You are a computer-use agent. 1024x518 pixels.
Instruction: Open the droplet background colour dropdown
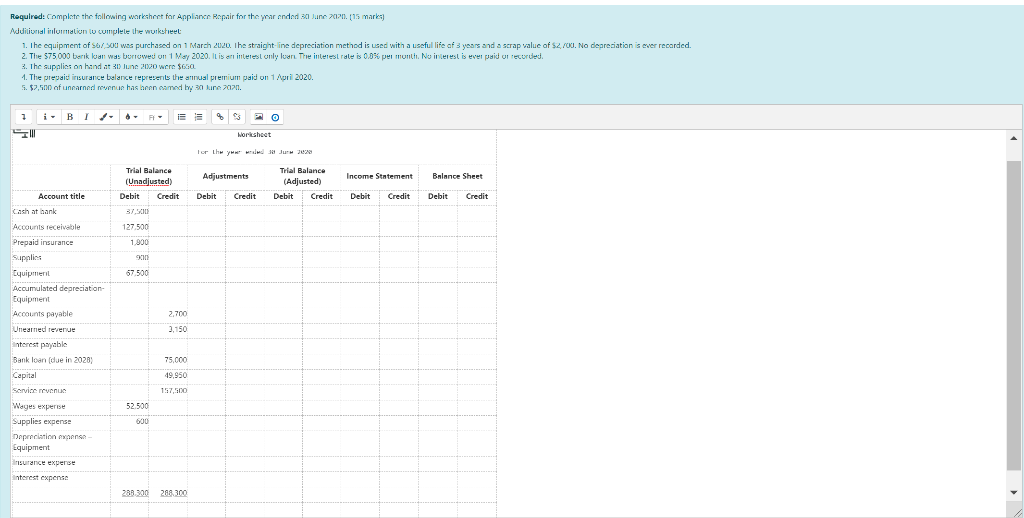pyautogui.click(x=131, y=117)
